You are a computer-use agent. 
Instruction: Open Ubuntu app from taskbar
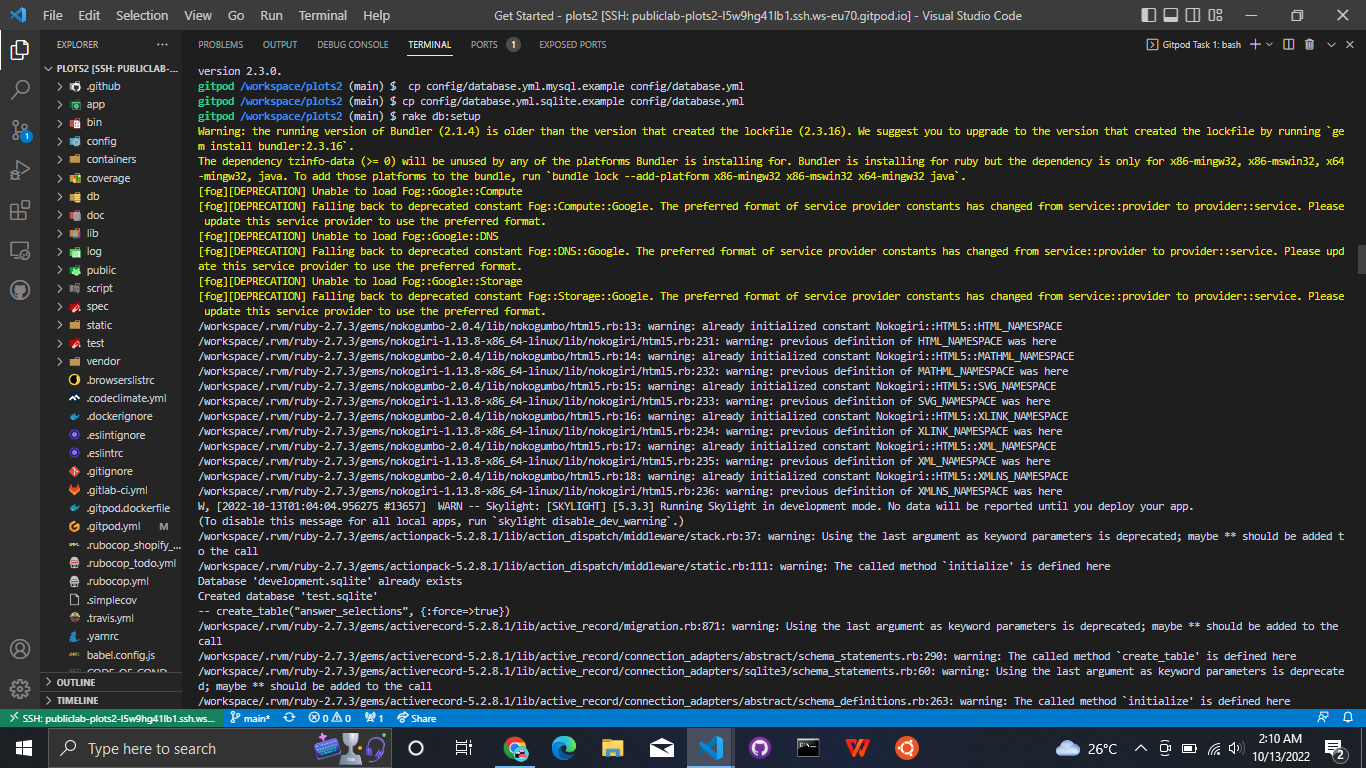pyautogui.click(x=907, y=748)
